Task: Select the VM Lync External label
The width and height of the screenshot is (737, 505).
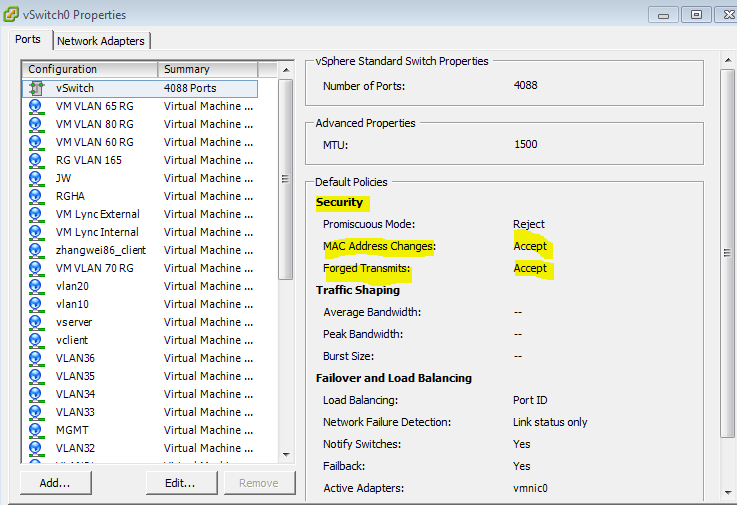Action: pyautogui.click(x=97, y=214)
